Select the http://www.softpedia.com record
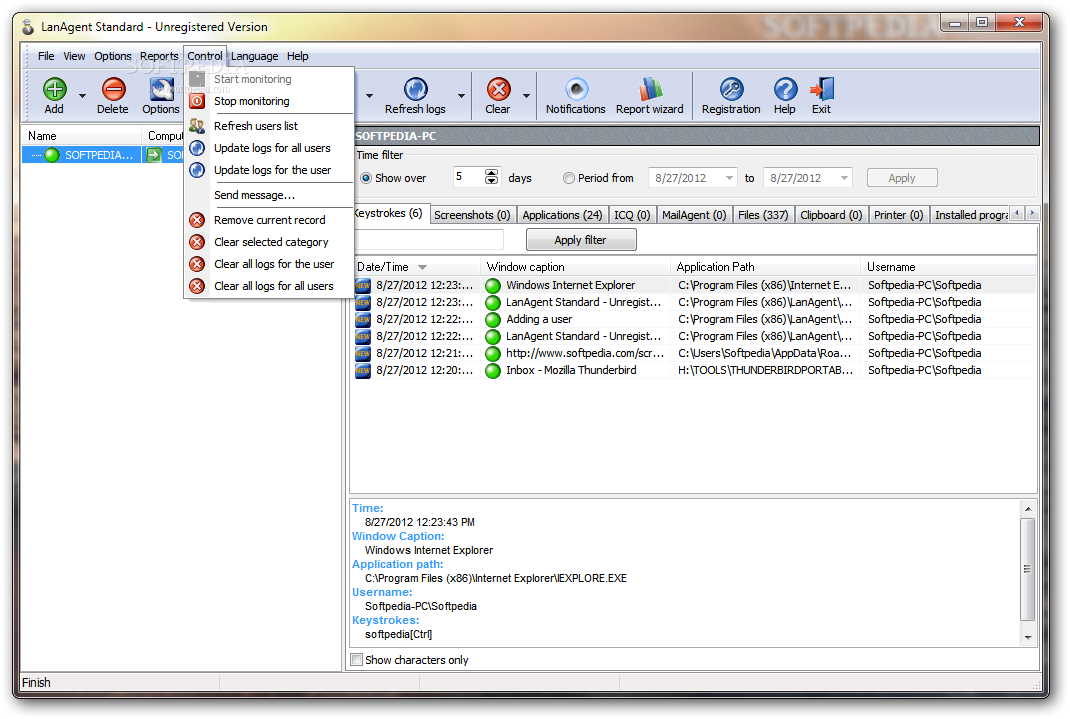Screen dimensions: 1070x719 (695, 353)
